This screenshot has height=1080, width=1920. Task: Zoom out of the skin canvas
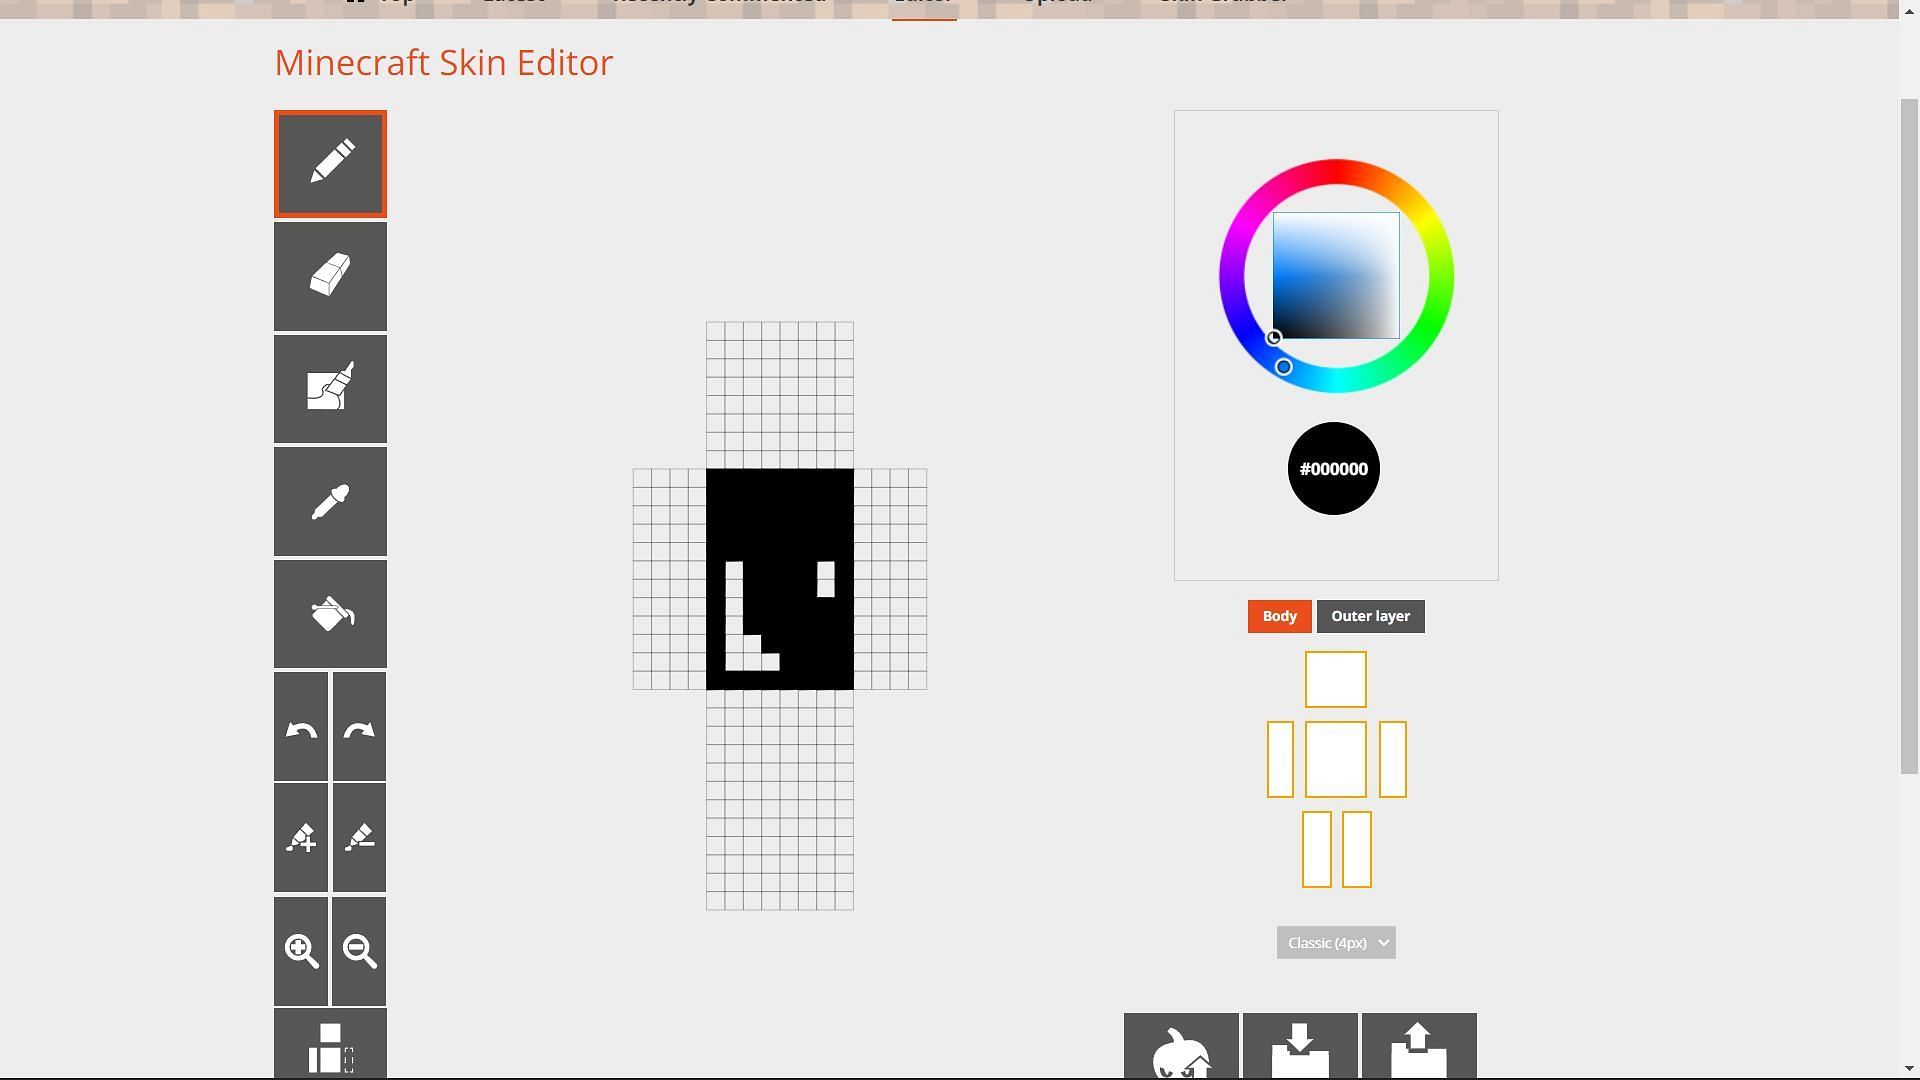click(359, 951)
